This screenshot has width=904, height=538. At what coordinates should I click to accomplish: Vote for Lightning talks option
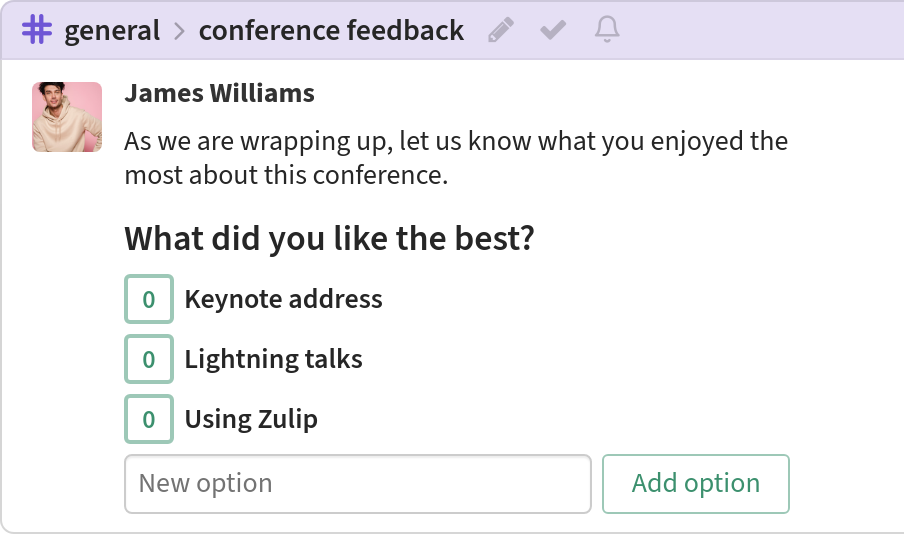(x=149, y=359)
